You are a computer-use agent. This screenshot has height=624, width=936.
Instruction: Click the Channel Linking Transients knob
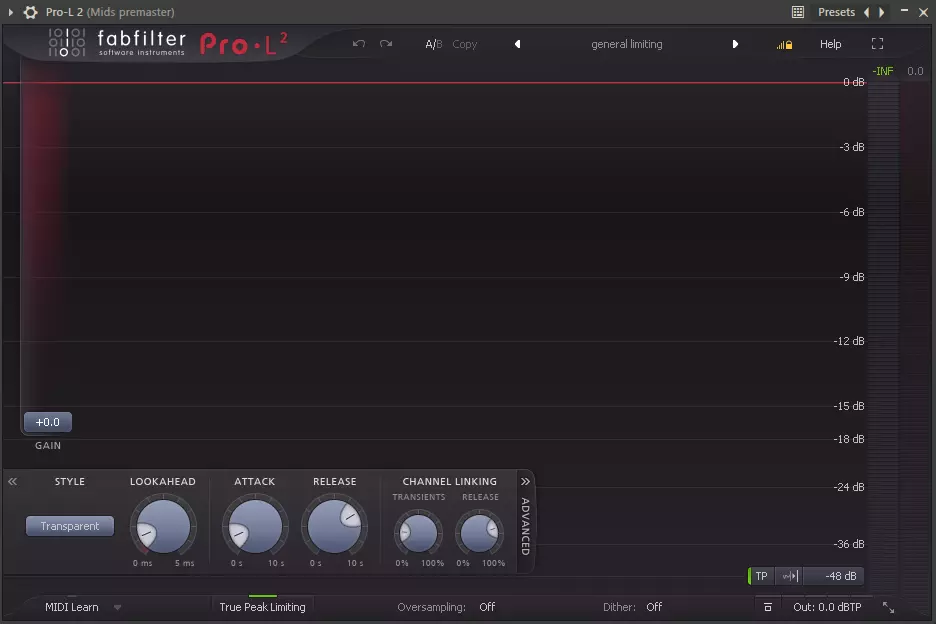point(418,533)
